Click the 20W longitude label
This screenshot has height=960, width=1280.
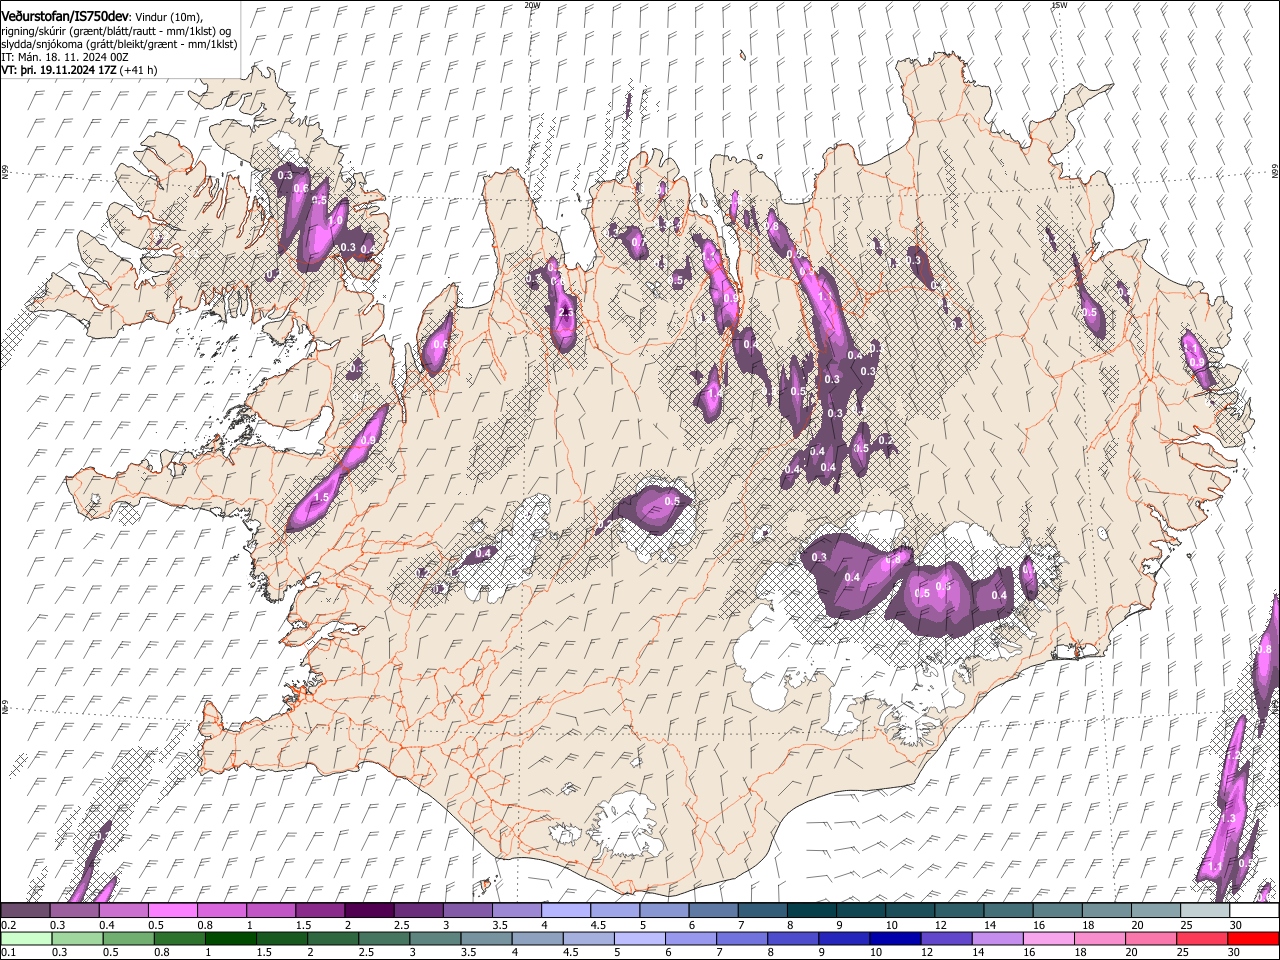tap(532, 5)
